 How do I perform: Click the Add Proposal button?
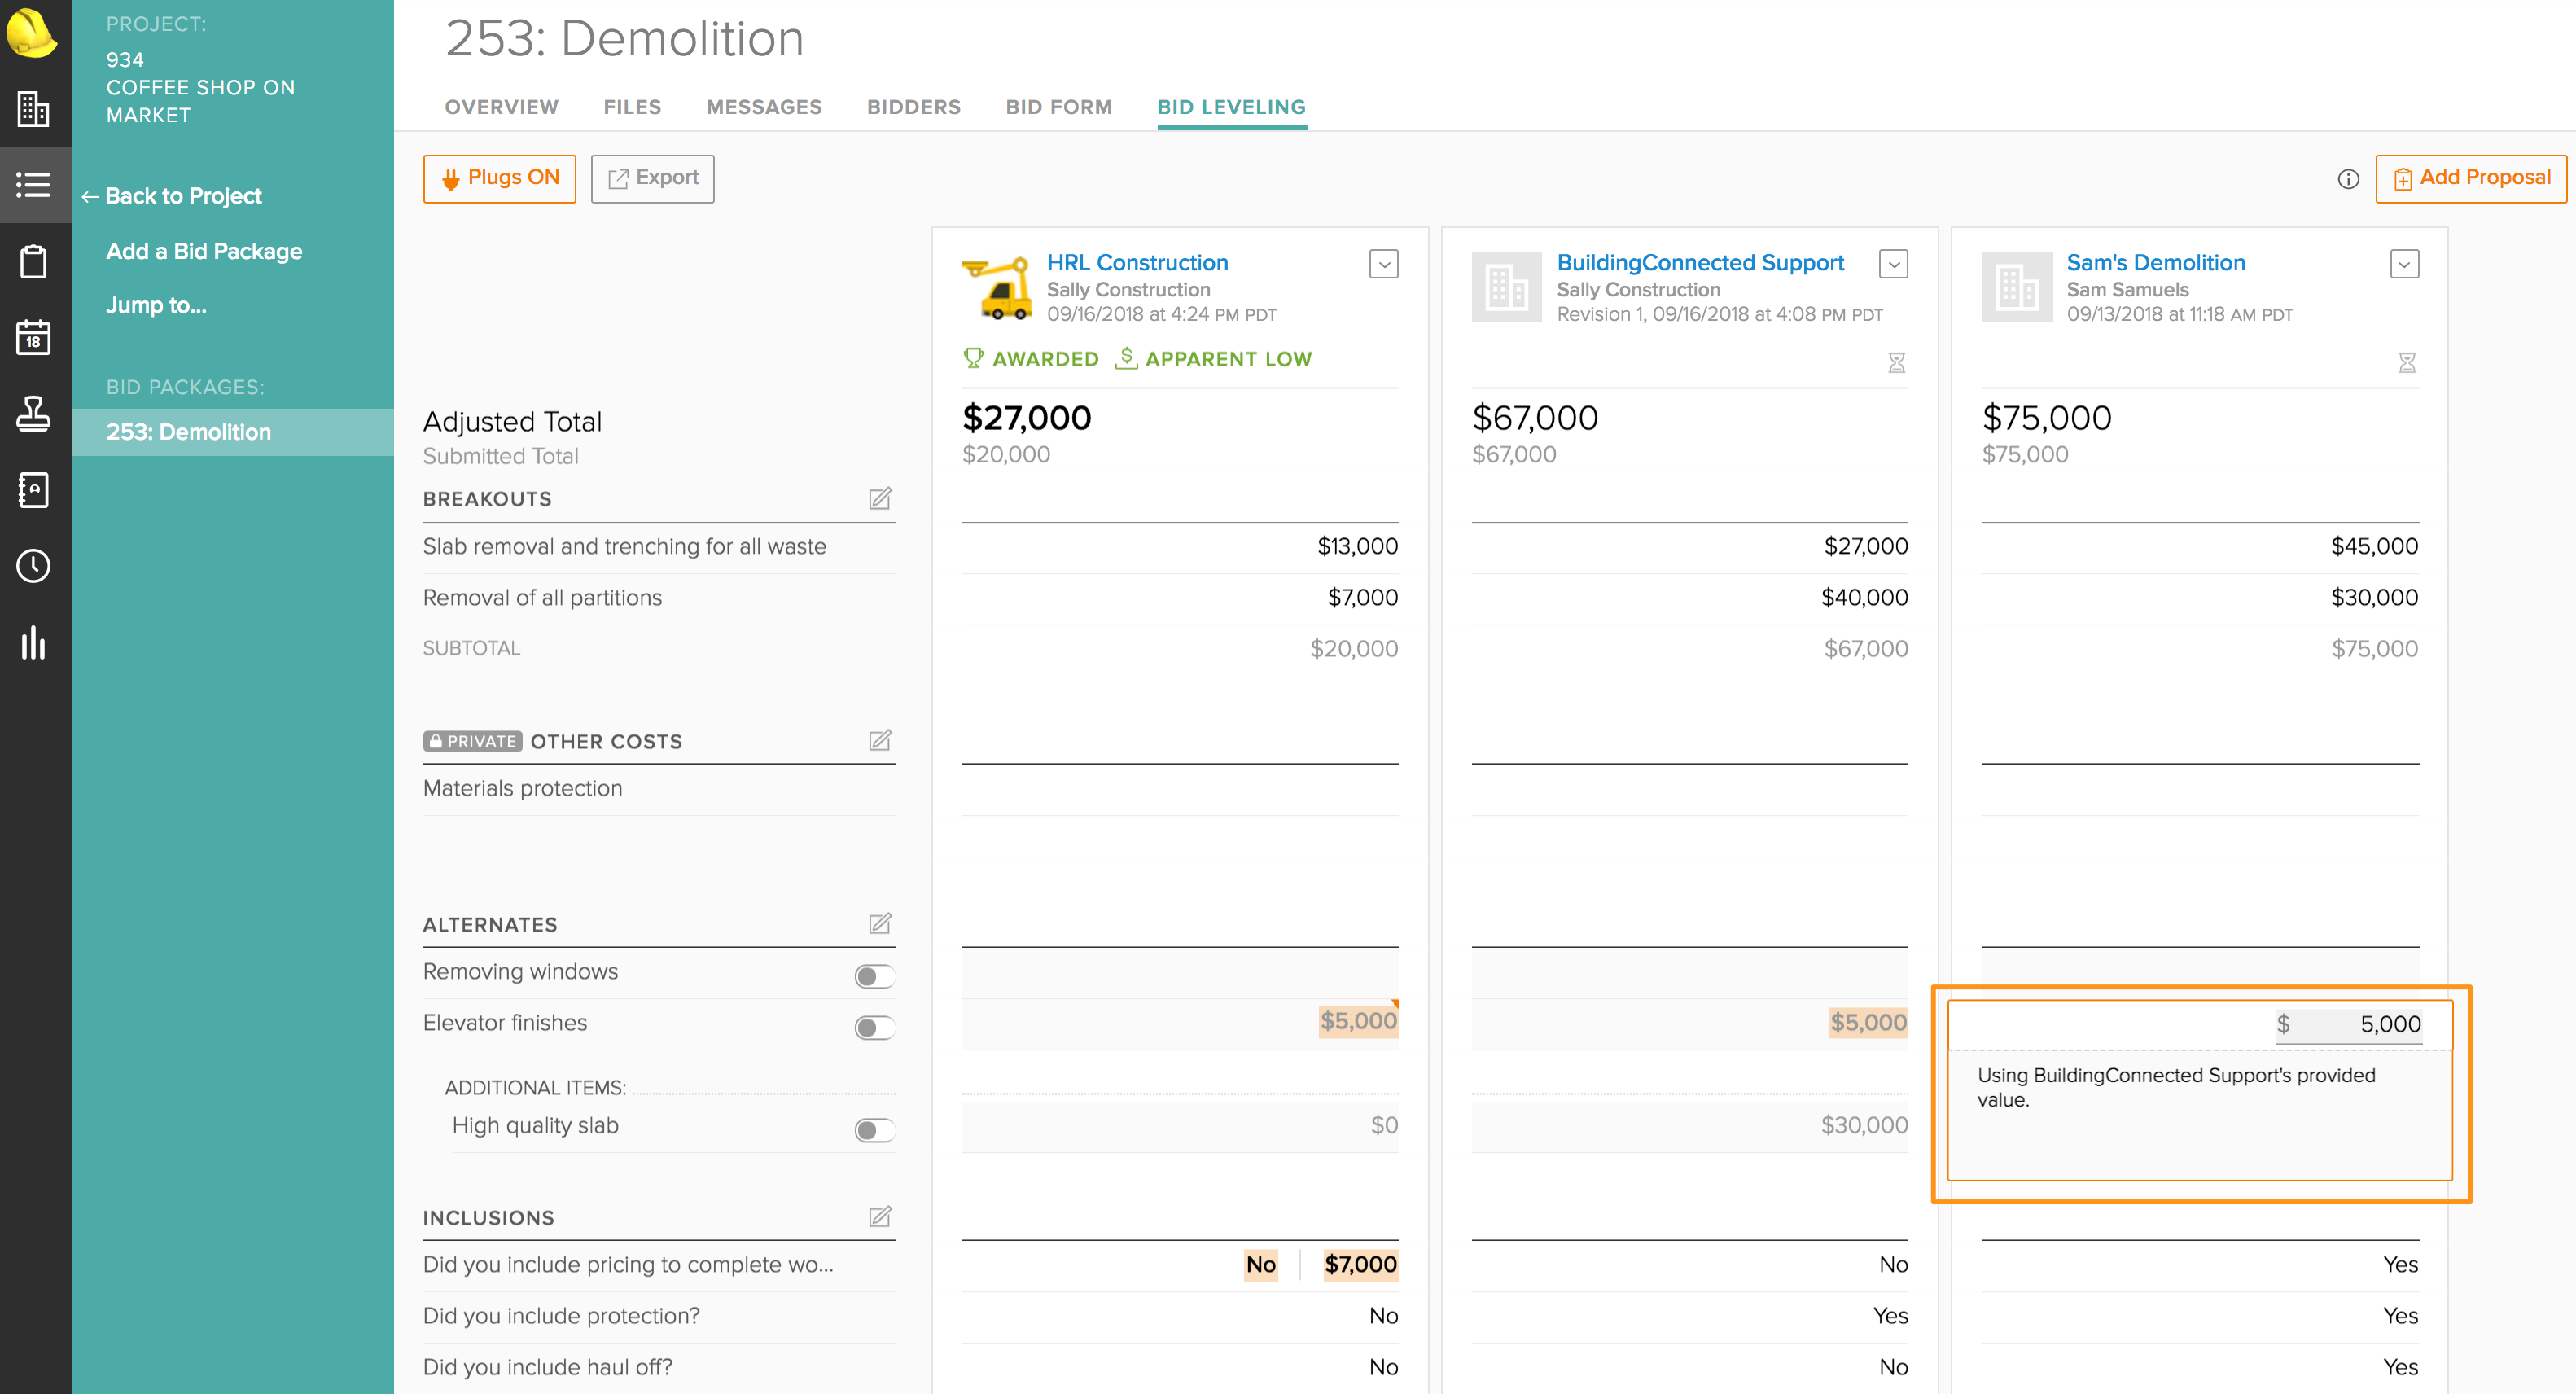(2470, 178)
